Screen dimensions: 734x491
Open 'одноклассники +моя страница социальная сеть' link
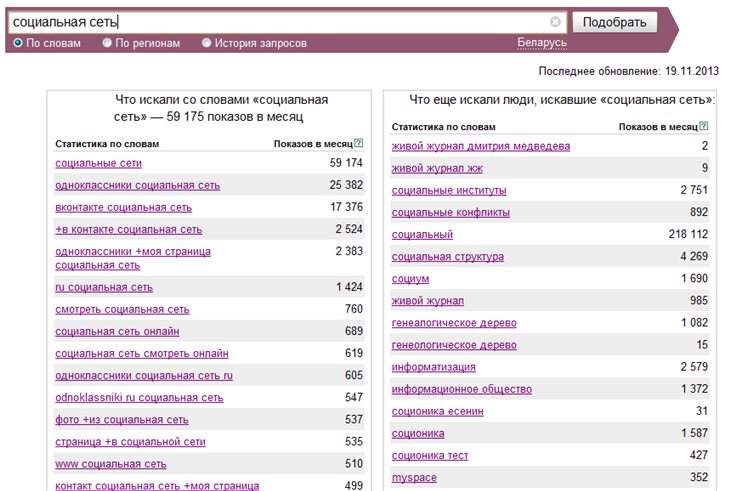[133, 258]
